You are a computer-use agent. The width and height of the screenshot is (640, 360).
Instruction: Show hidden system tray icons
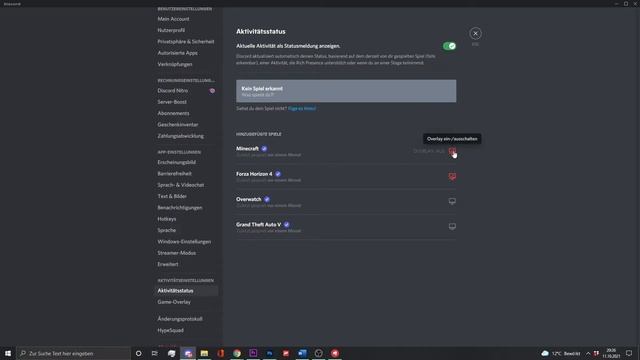588,353
